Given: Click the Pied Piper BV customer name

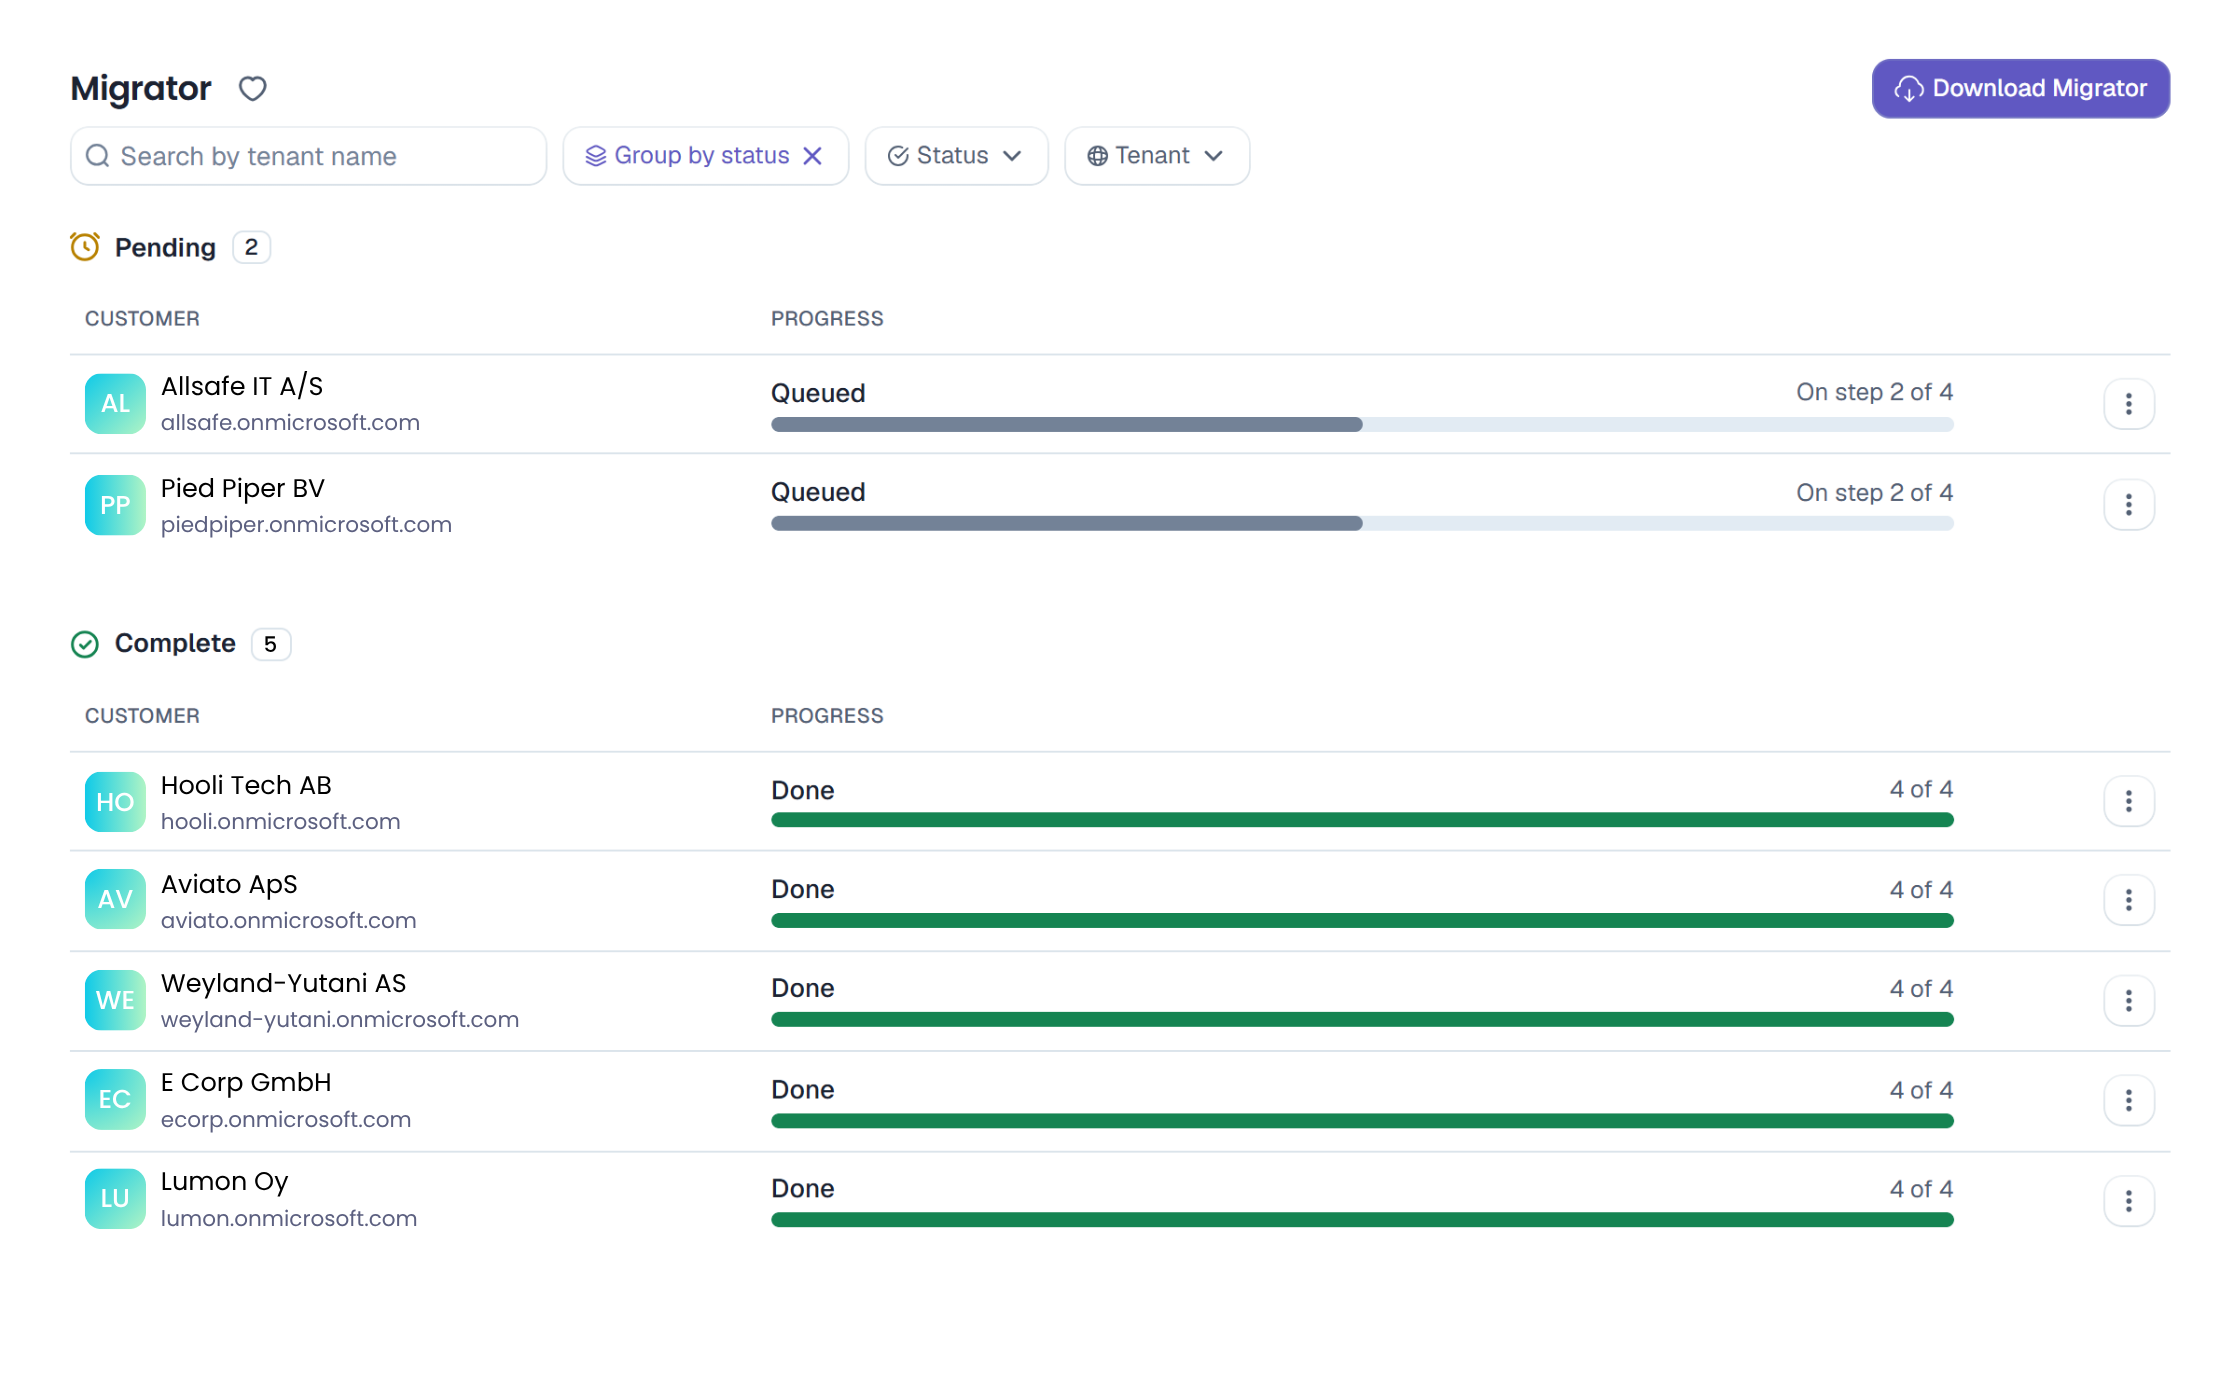Looking at the screenshot, I should (243, 488).
